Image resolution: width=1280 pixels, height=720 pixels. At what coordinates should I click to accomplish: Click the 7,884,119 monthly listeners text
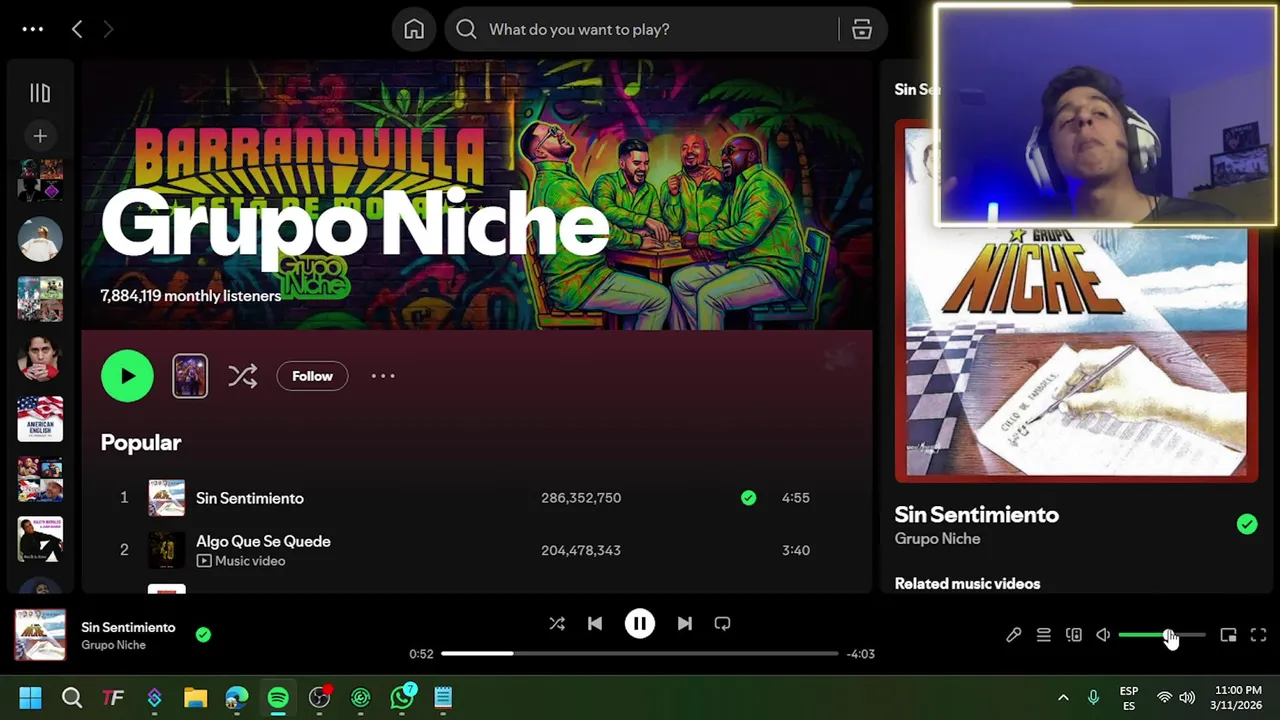[x=191, y=296]
